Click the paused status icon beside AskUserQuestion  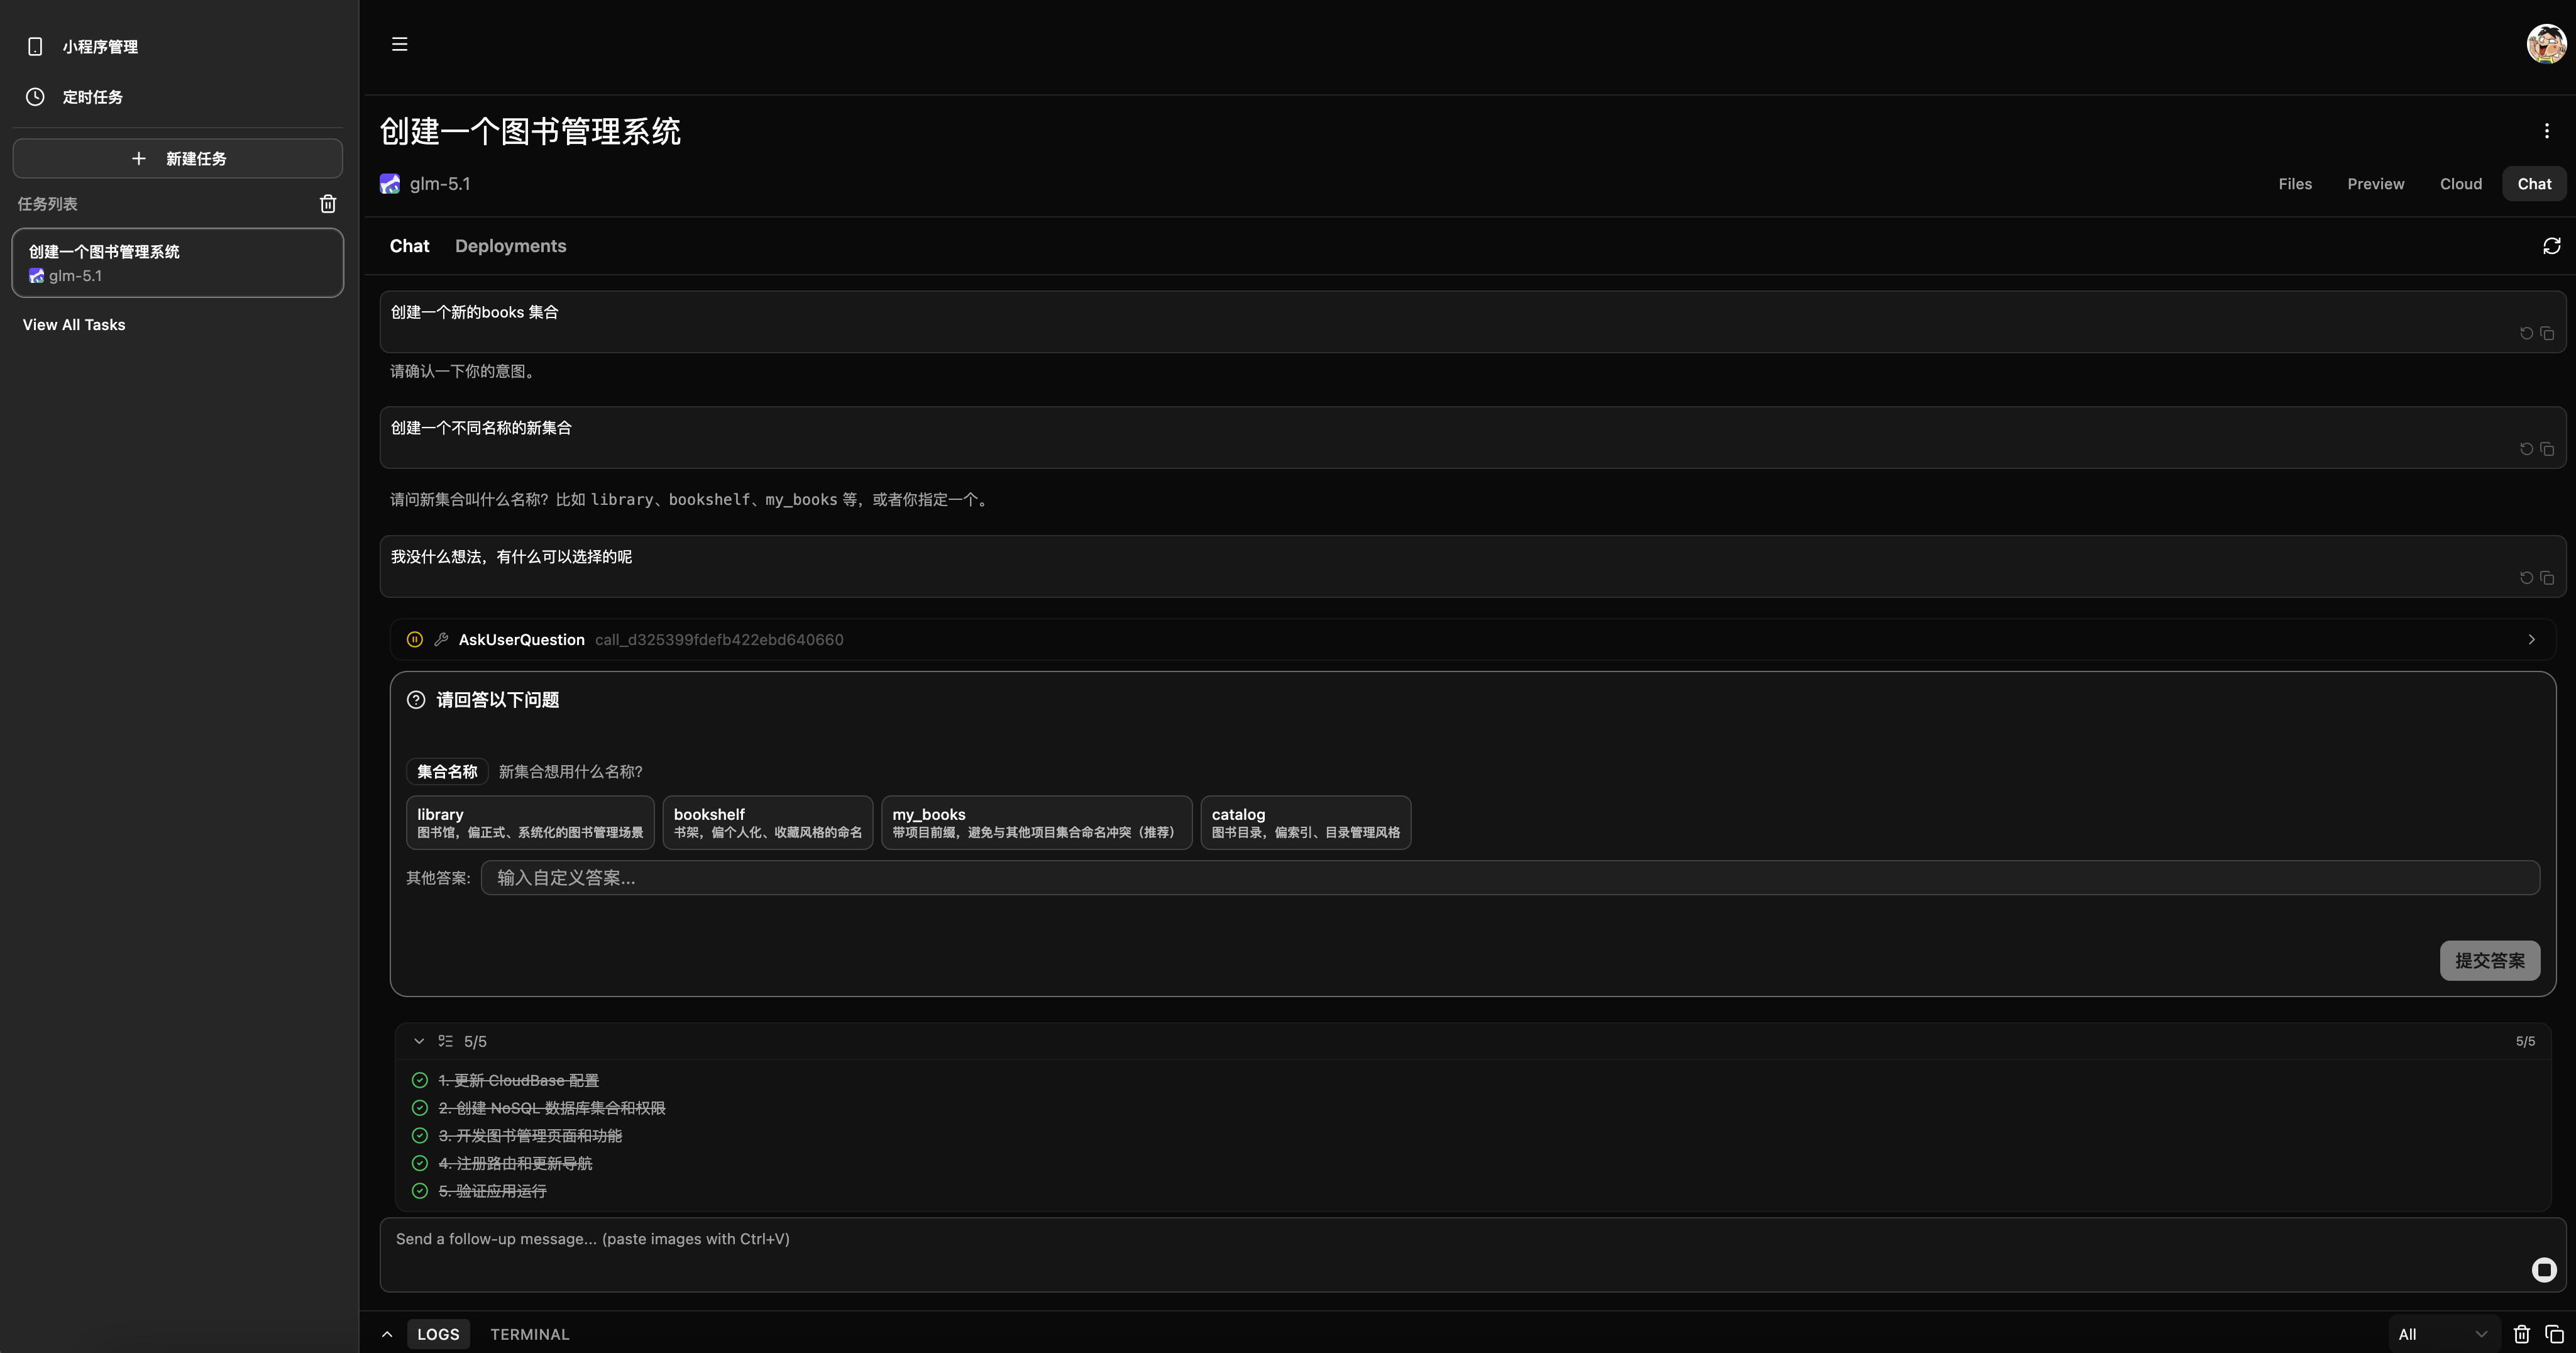coord(414,640)
